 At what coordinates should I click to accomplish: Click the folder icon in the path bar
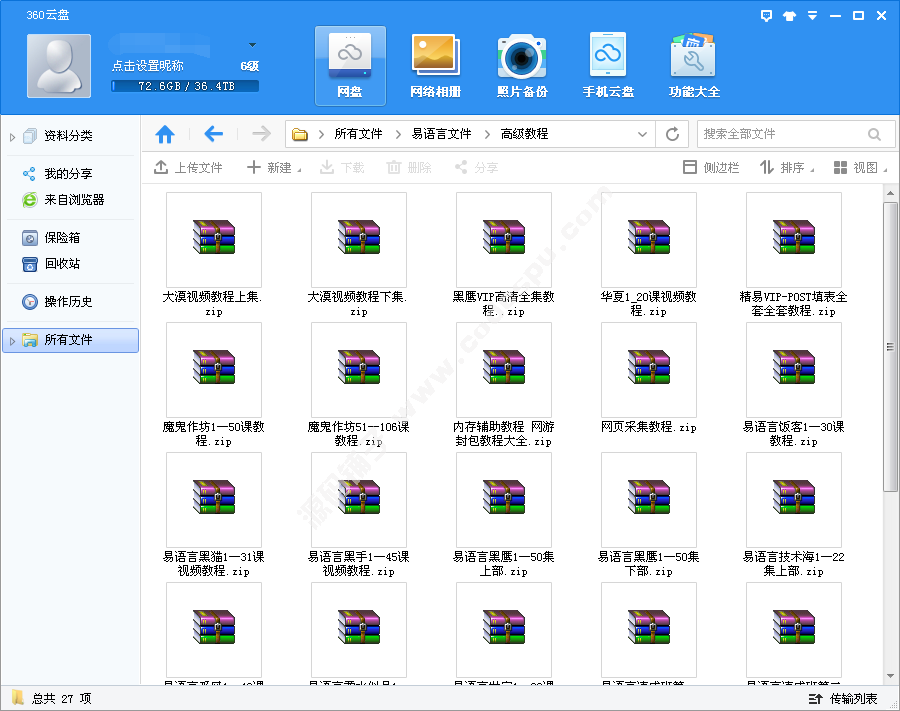(300, 134)
